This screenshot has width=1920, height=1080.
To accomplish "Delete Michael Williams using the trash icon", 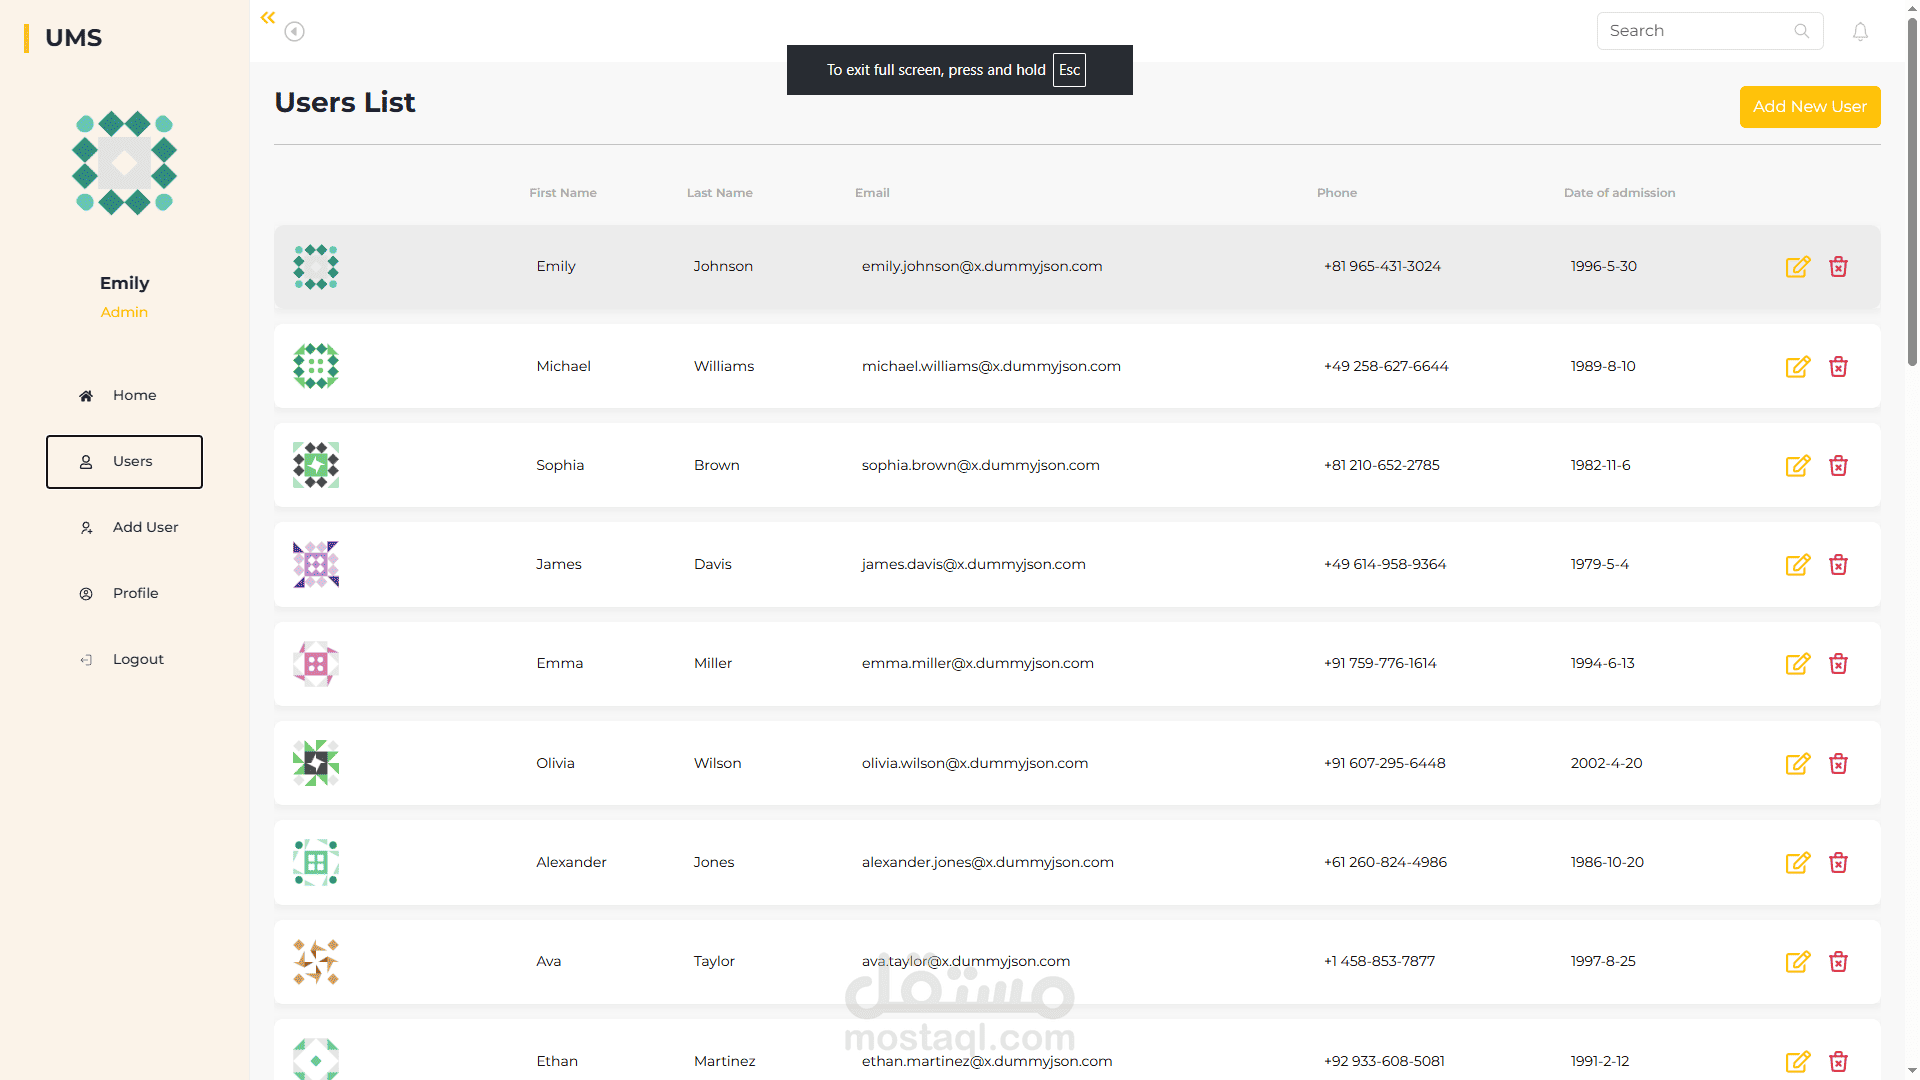I will point(1838,367).
